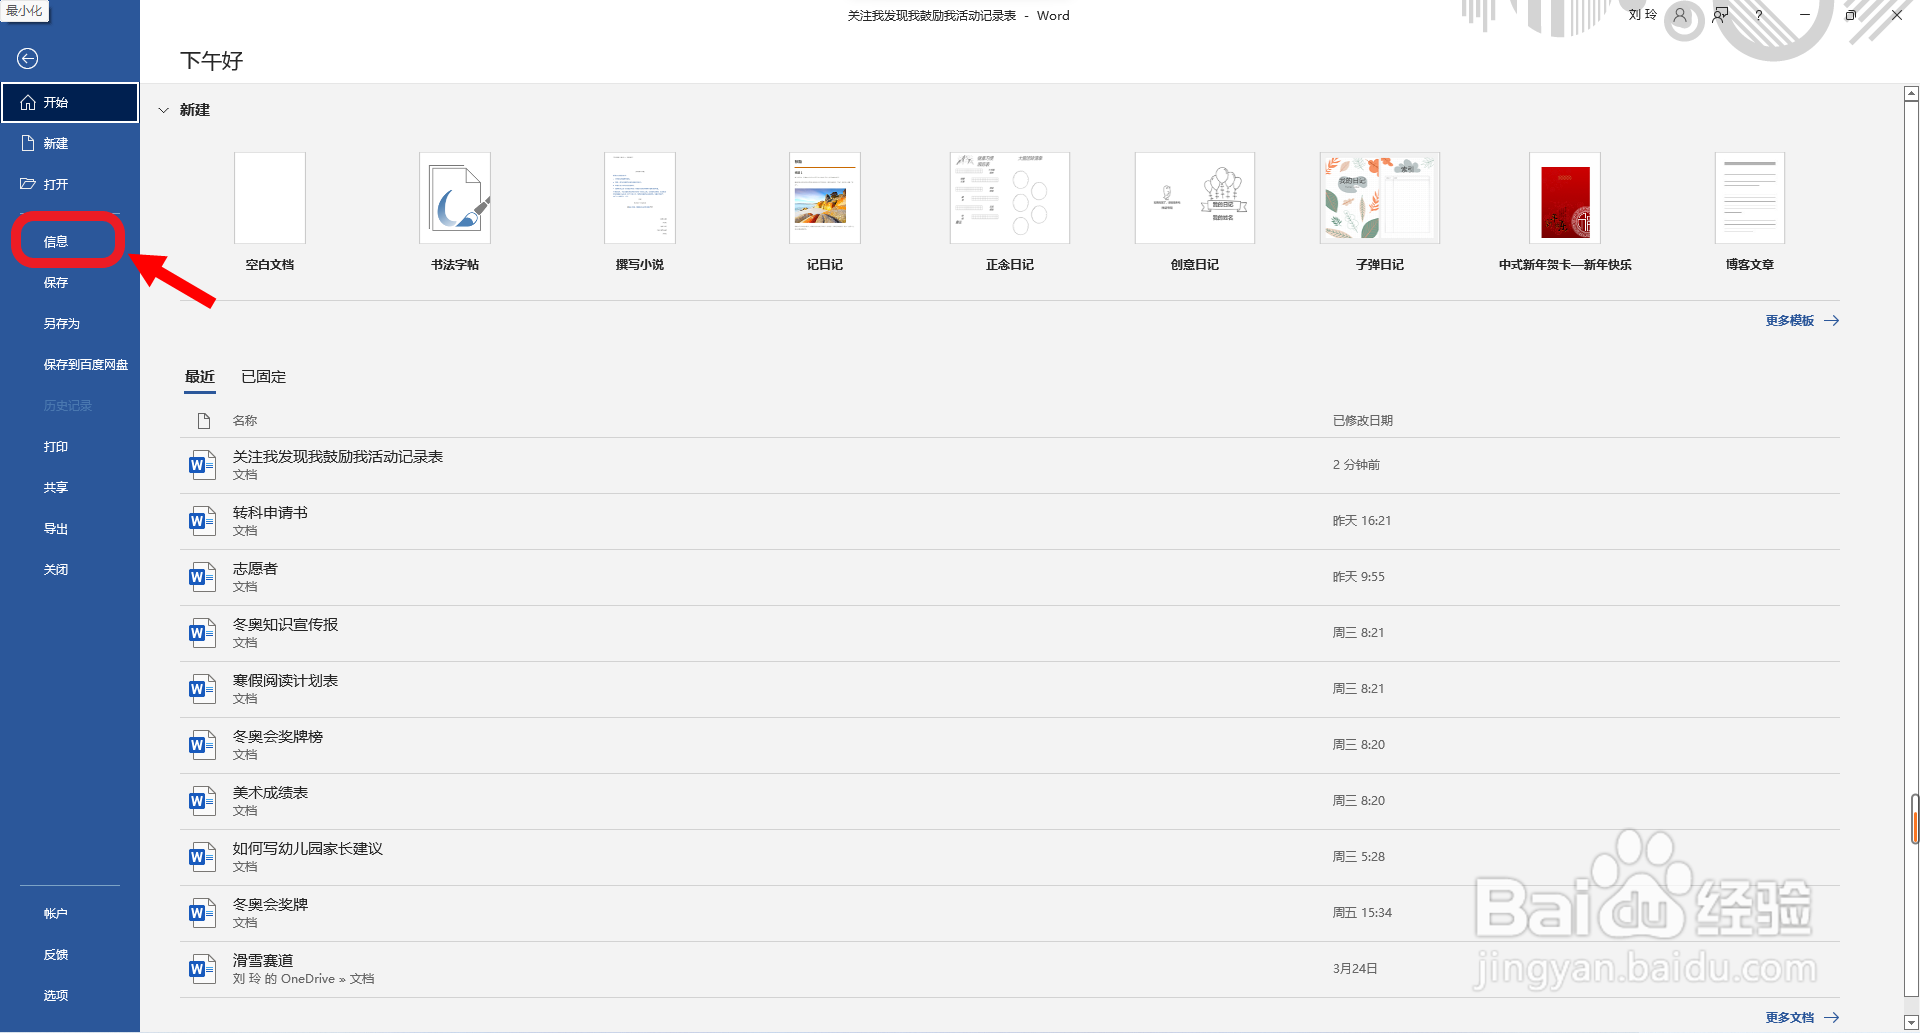Switch to the 最近 tab
Screen dimensions: 1920x1033
tap(200, 377)
